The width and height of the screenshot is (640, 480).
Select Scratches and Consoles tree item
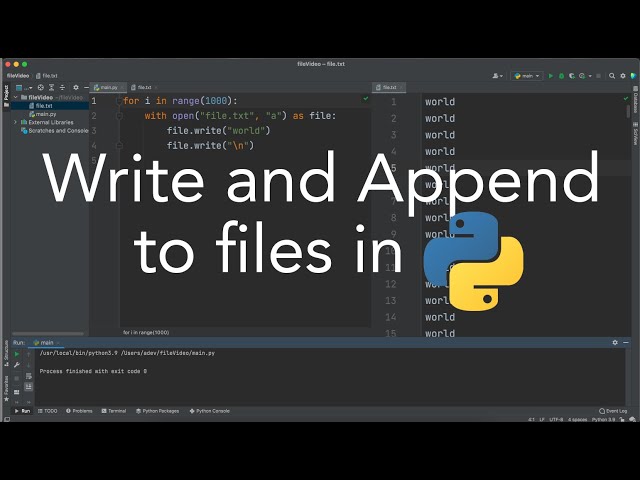55,131
